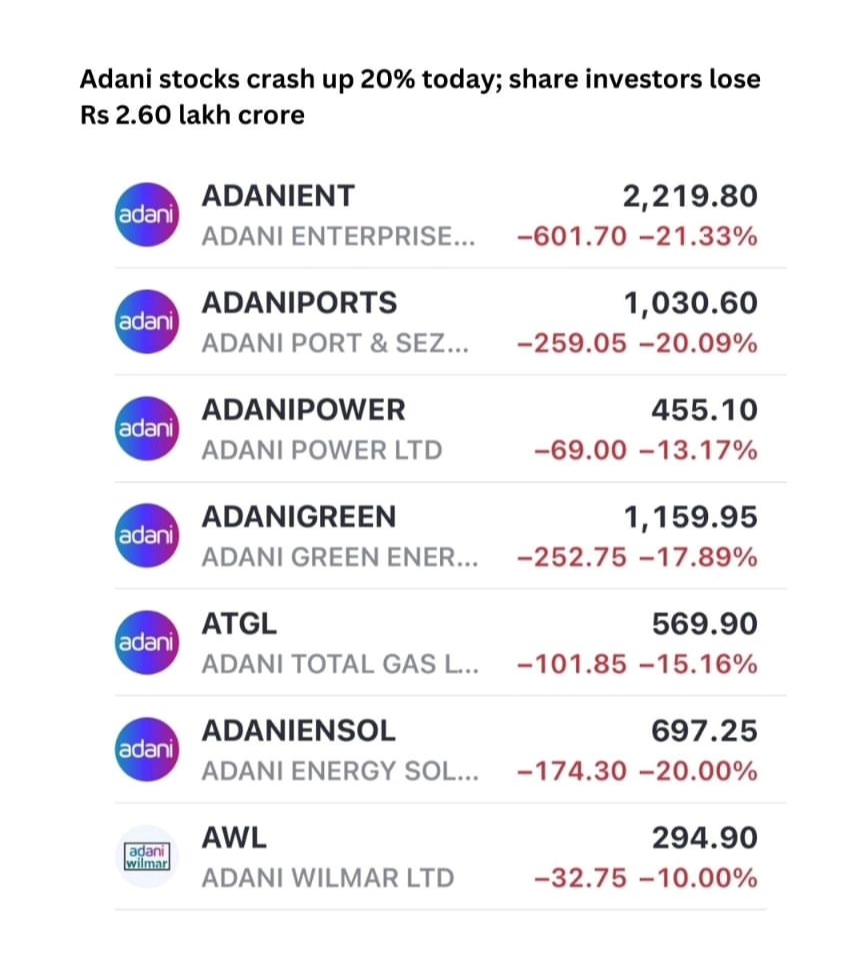Select the 455.10 price of ADANIPOWER
Image resolution: width=864 pixels, height=968 pixels.
[x=704, y=410]
